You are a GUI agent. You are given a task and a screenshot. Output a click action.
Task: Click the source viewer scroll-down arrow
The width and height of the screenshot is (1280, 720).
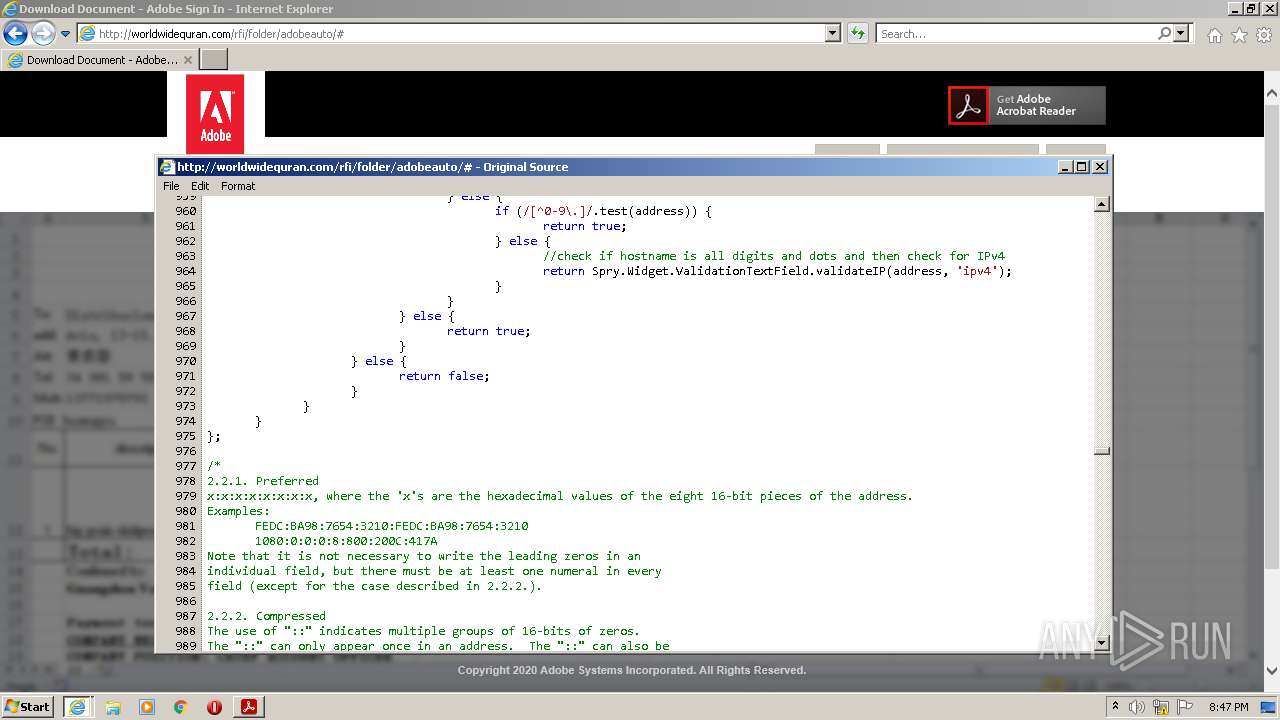1102,642
